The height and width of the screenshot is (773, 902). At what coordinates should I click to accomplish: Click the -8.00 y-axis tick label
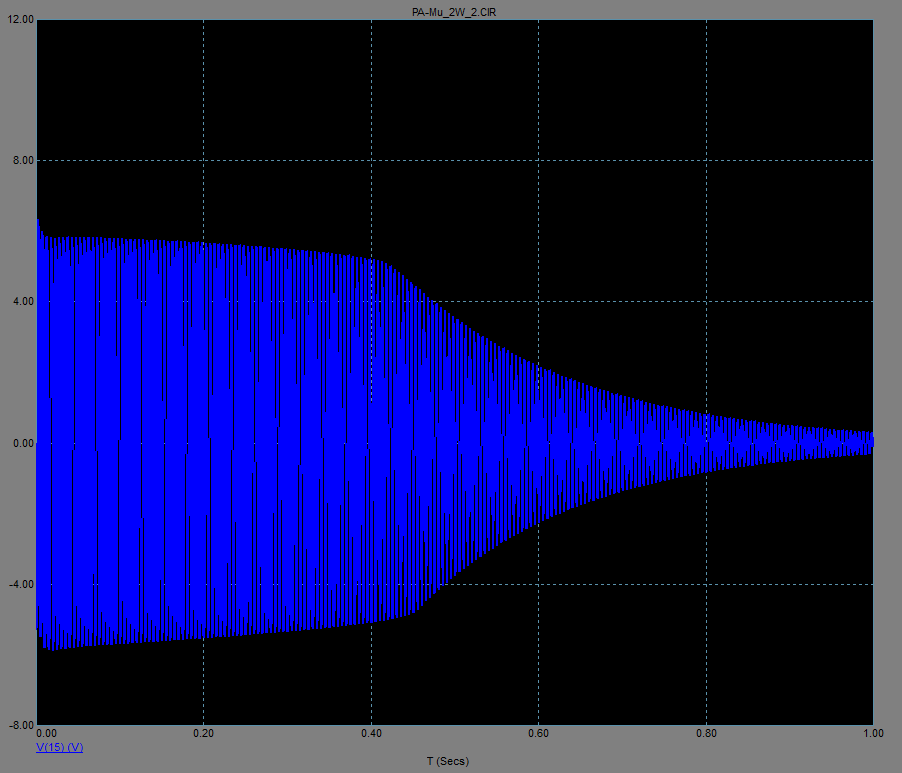19,725
